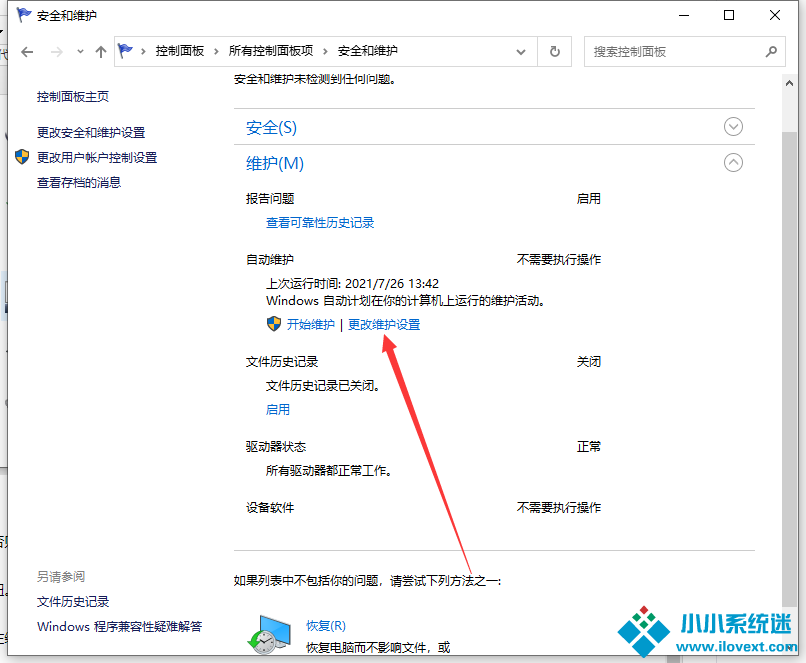Click 文件历史记录已关闭。 text
806x663 pixels.
pos(323,385)
